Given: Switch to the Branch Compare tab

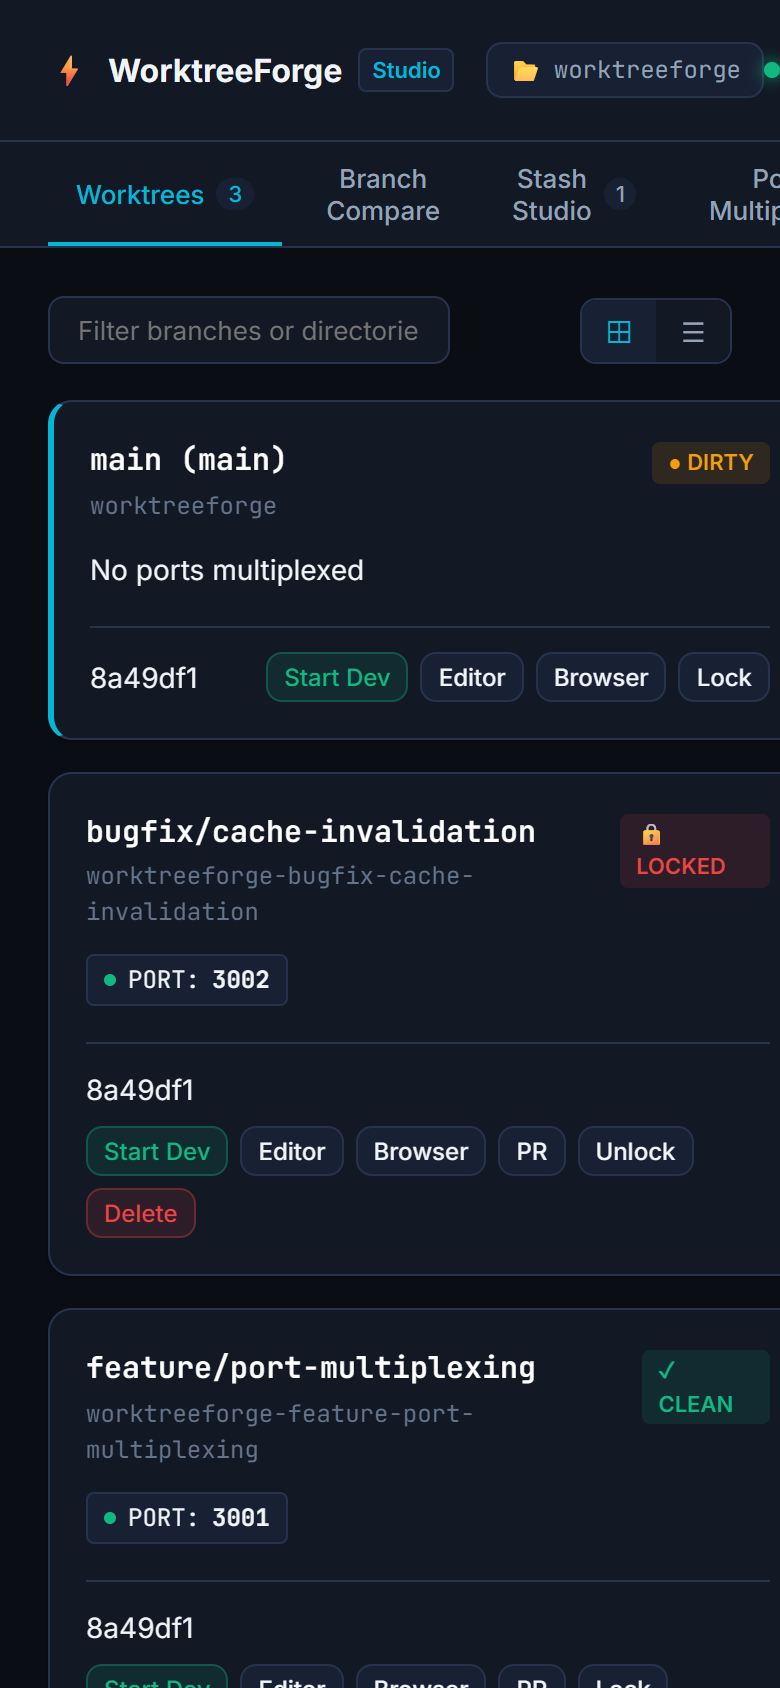Looking at the screenshot, I should [x=383, y=195].
